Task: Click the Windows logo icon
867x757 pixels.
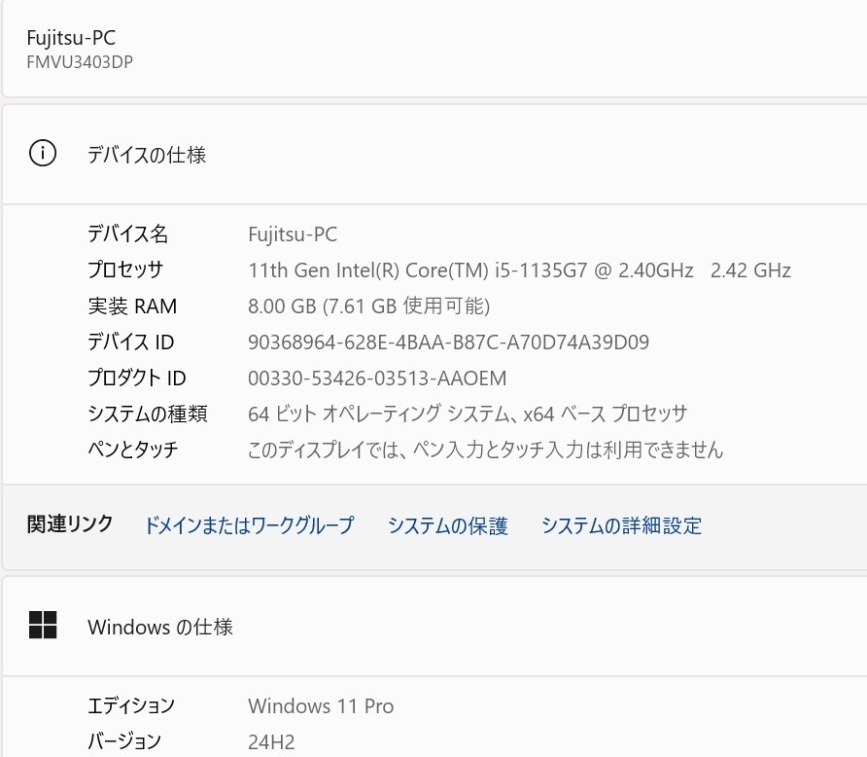Action: click(x=42, y=626)
